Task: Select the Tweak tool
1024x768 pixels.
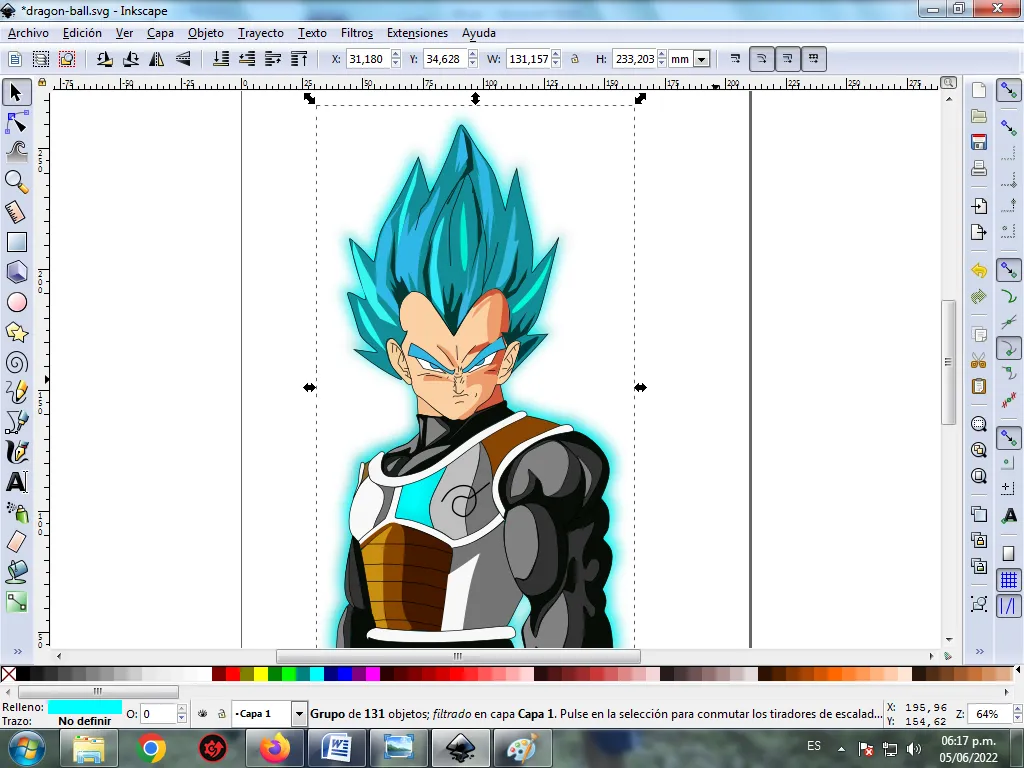Action: click(16, 152)
